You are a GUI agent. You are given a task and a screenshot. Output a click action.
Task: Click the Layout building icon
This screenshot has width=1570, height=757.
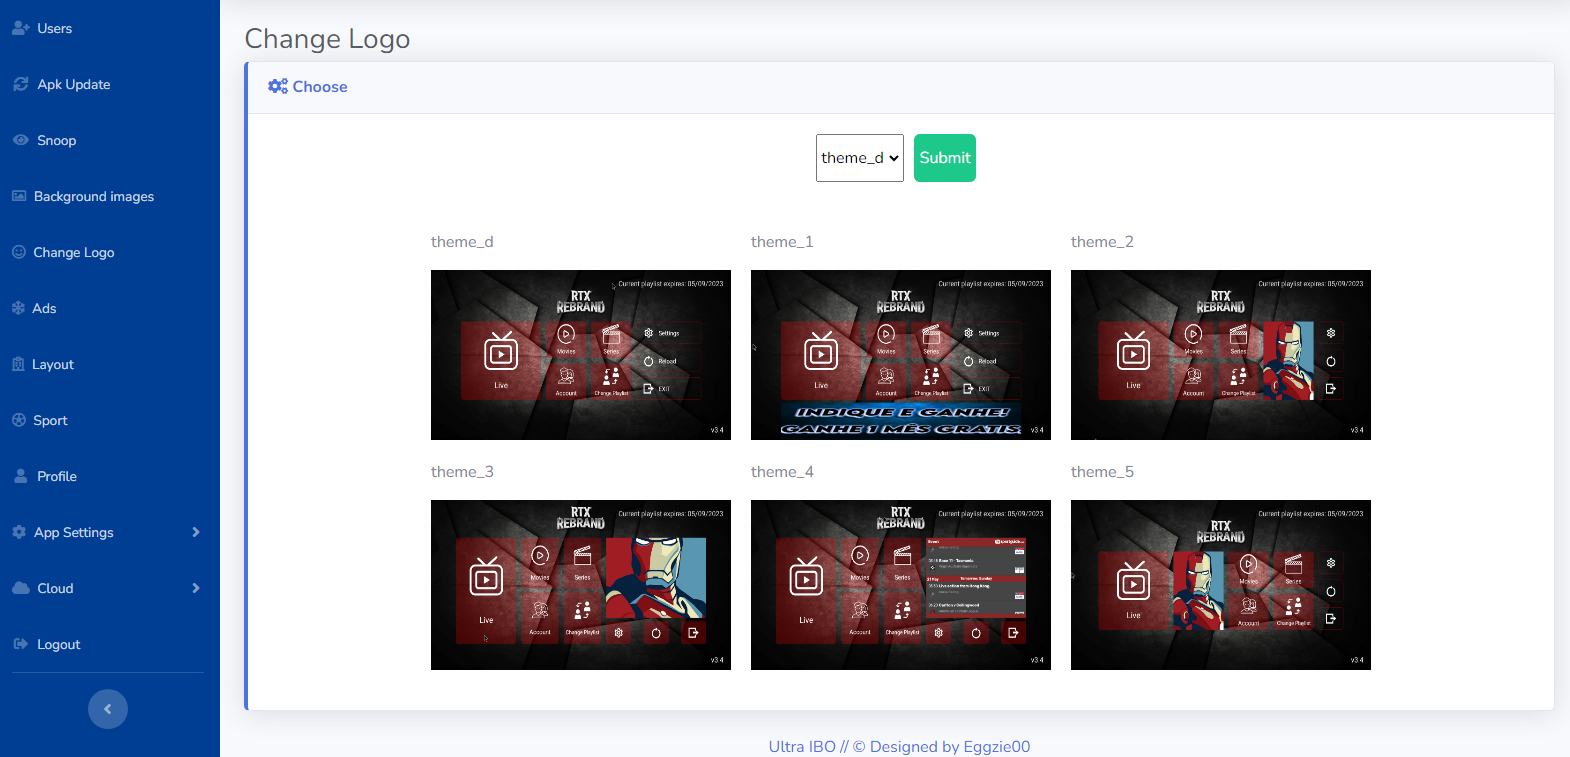click(x=18, y=364)
